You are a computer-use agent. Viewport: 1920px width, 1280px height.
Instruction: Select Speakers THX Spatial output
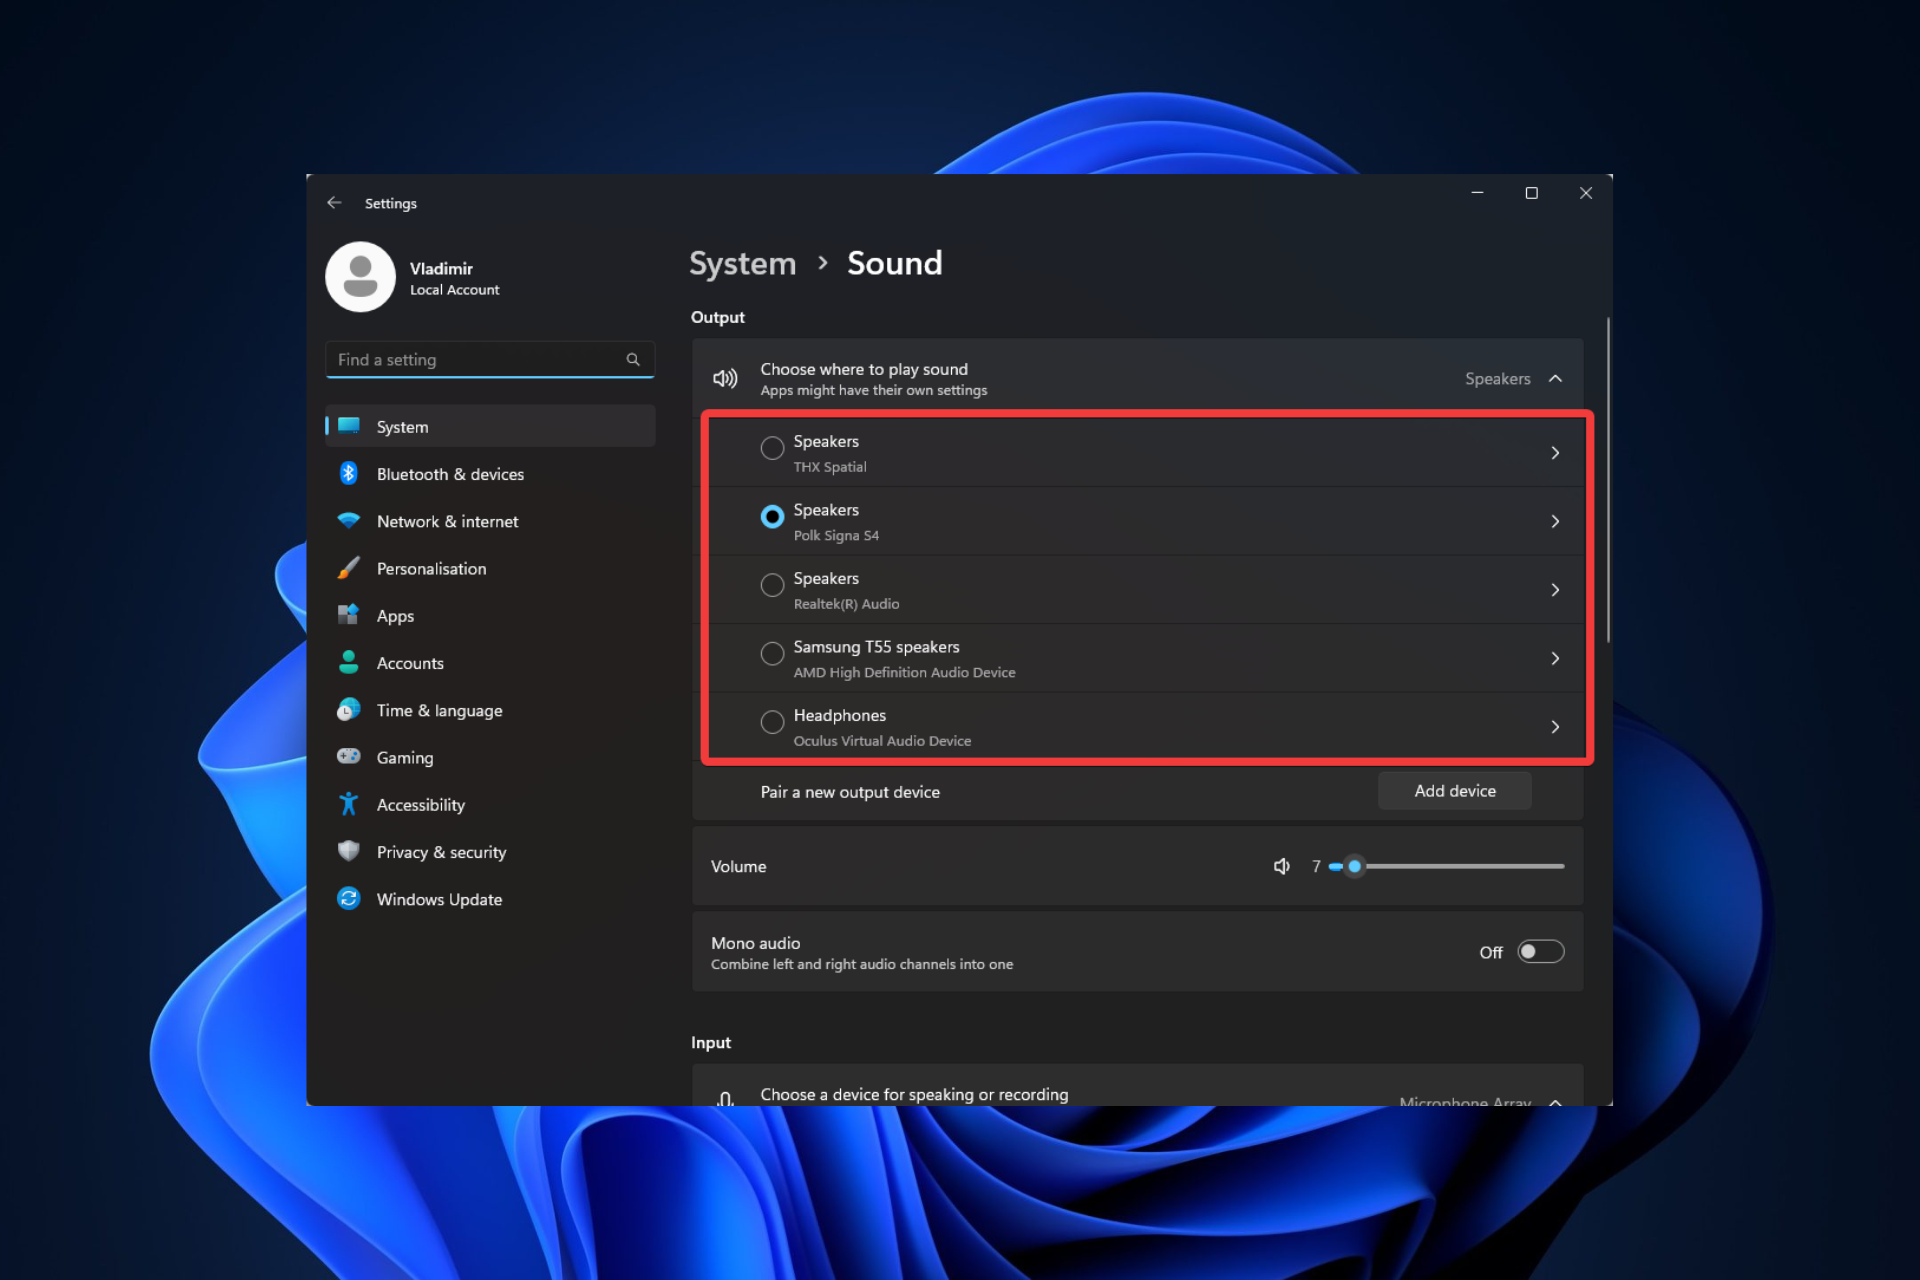point(771,451)
